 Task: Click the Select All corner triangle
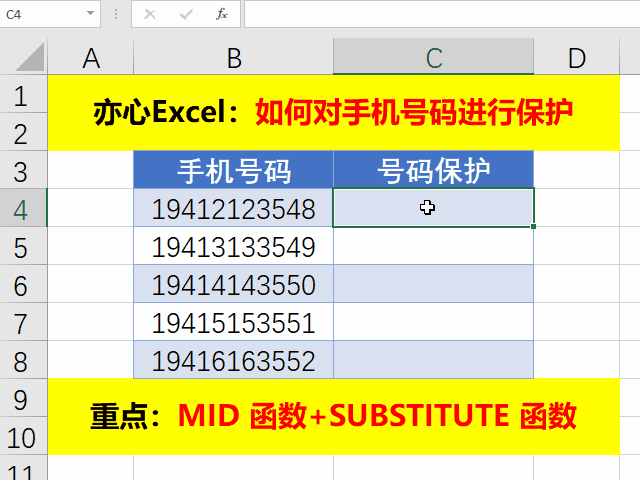(23, 58)
